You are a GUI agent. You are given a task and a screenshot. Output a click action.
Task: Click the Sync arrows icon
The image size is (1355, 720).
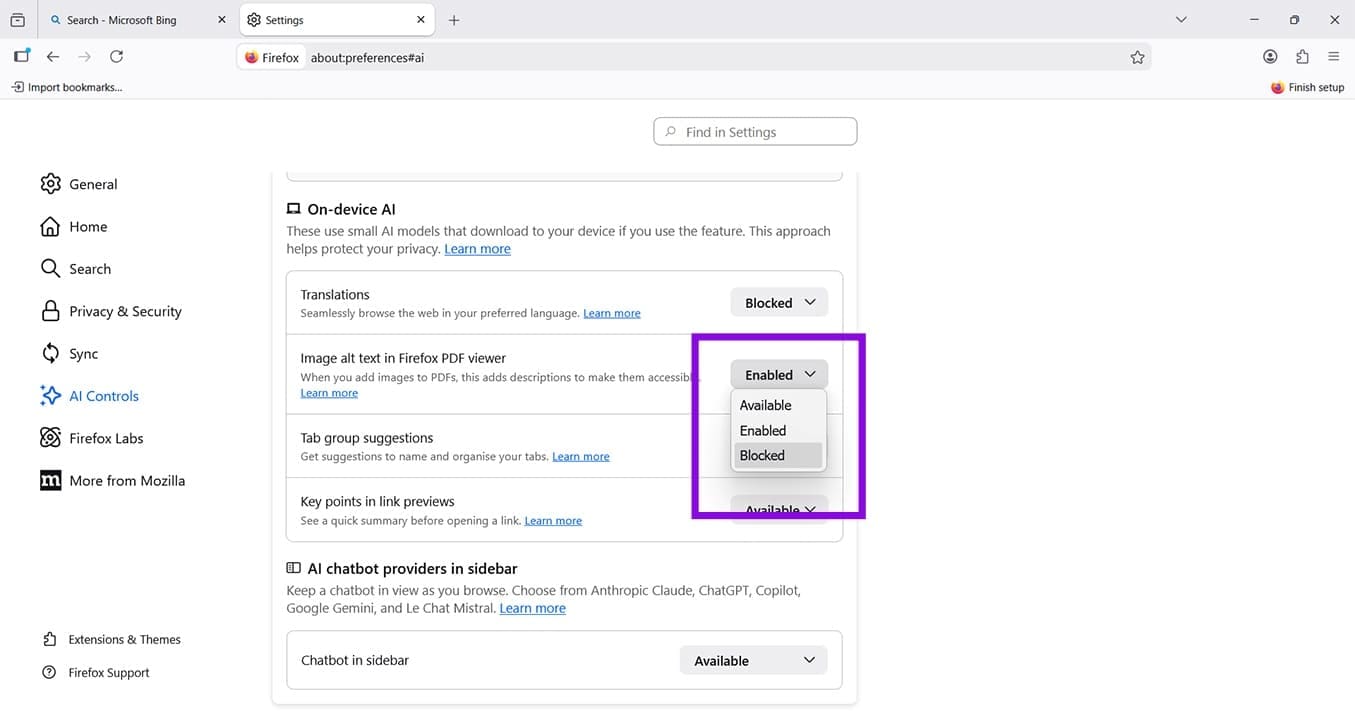50,354
